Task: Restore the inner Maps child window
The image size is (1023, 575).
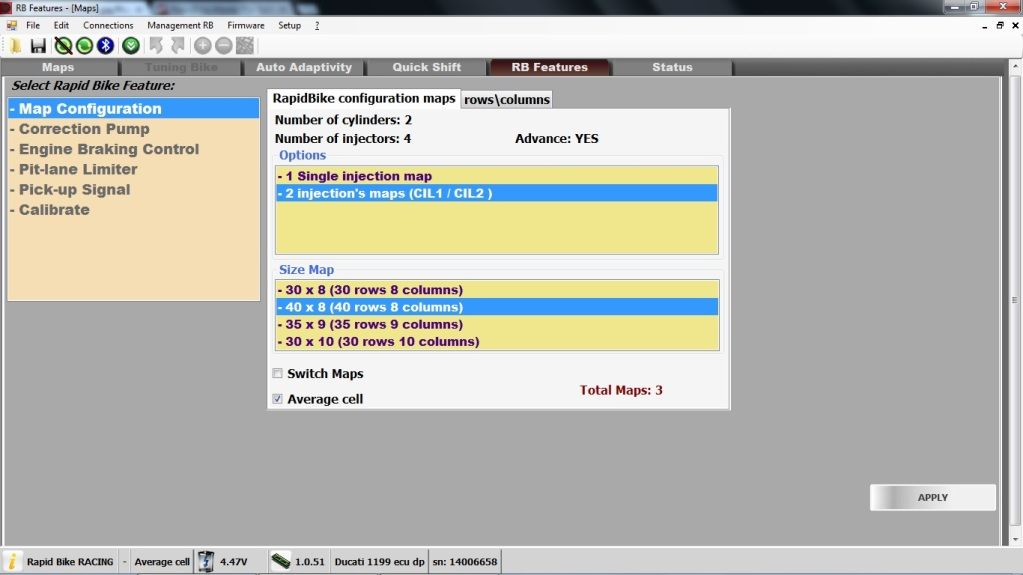Action: pos(1000,25)
